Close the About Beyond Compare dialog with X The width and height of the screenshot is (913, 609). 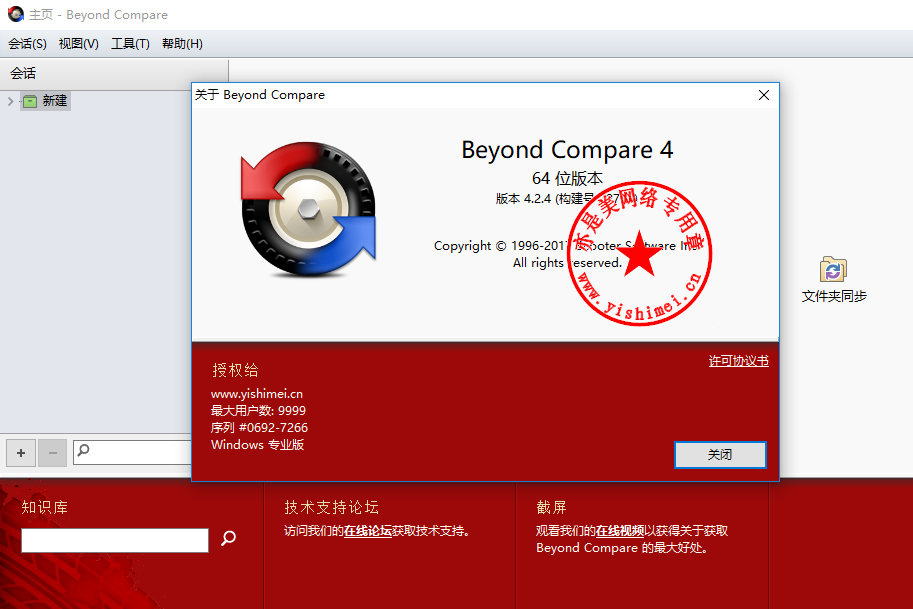click(x=764, y=95)
